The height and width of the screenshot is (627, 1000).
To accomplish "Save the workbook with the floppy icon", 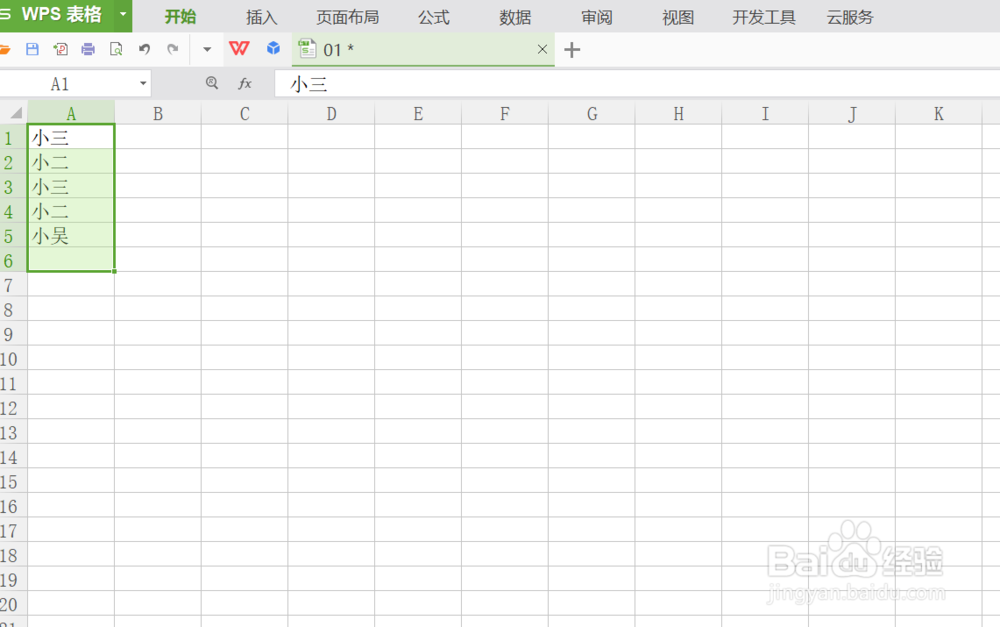I will (x=32, y=49).
